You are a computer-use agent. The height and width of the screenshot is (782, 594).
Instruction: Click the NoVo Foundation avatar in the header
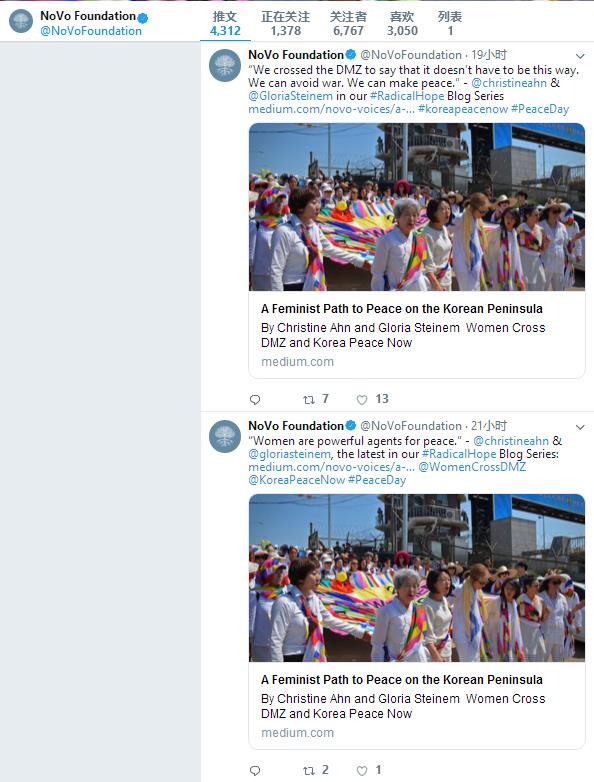(21, 21)
